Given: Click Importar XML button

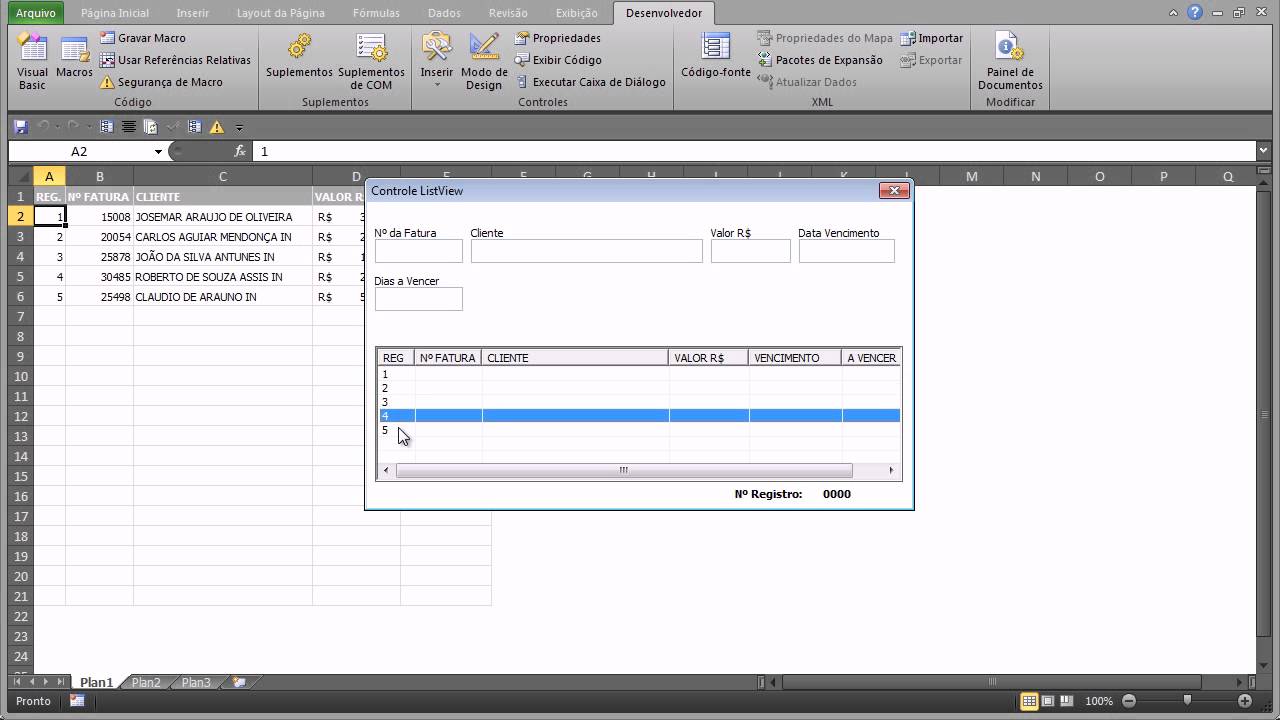Looking at the screenshot, I should pyautogui.click(x=932, y=38).
